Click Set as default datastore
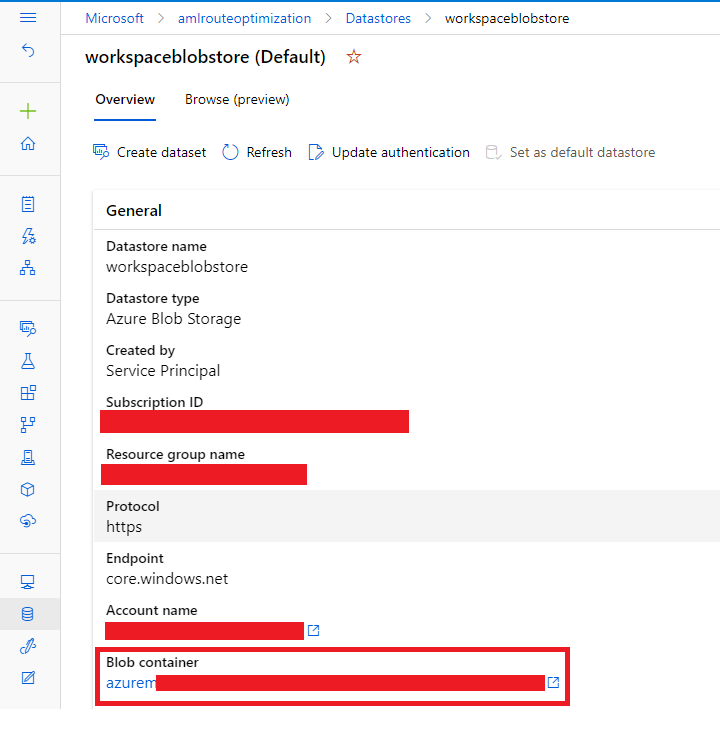This screenshot has height=737, width=720. (x=570, y=152)
